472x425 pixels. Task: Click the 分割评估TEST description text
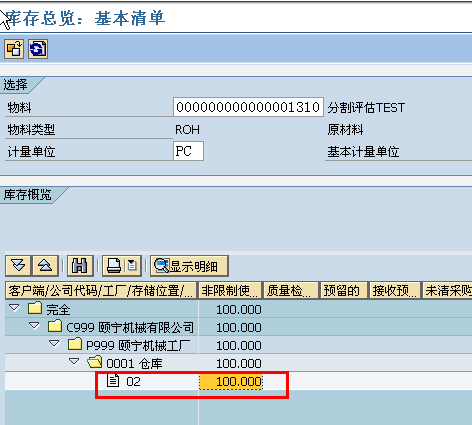tap(366, 108)
